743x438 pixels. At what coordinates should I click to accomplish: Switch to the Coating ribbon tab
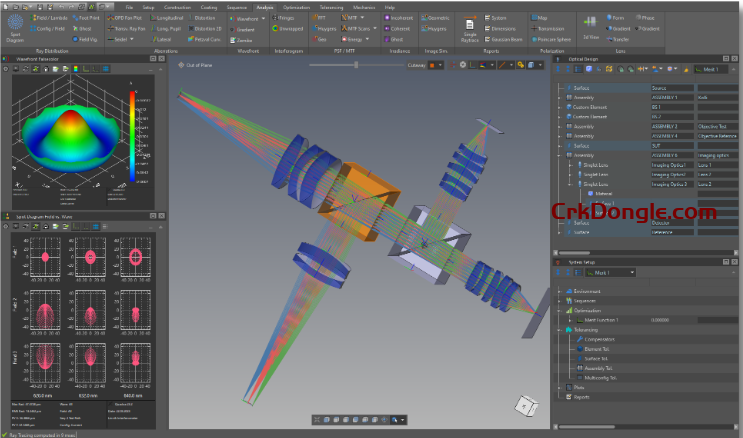[208, 7]
